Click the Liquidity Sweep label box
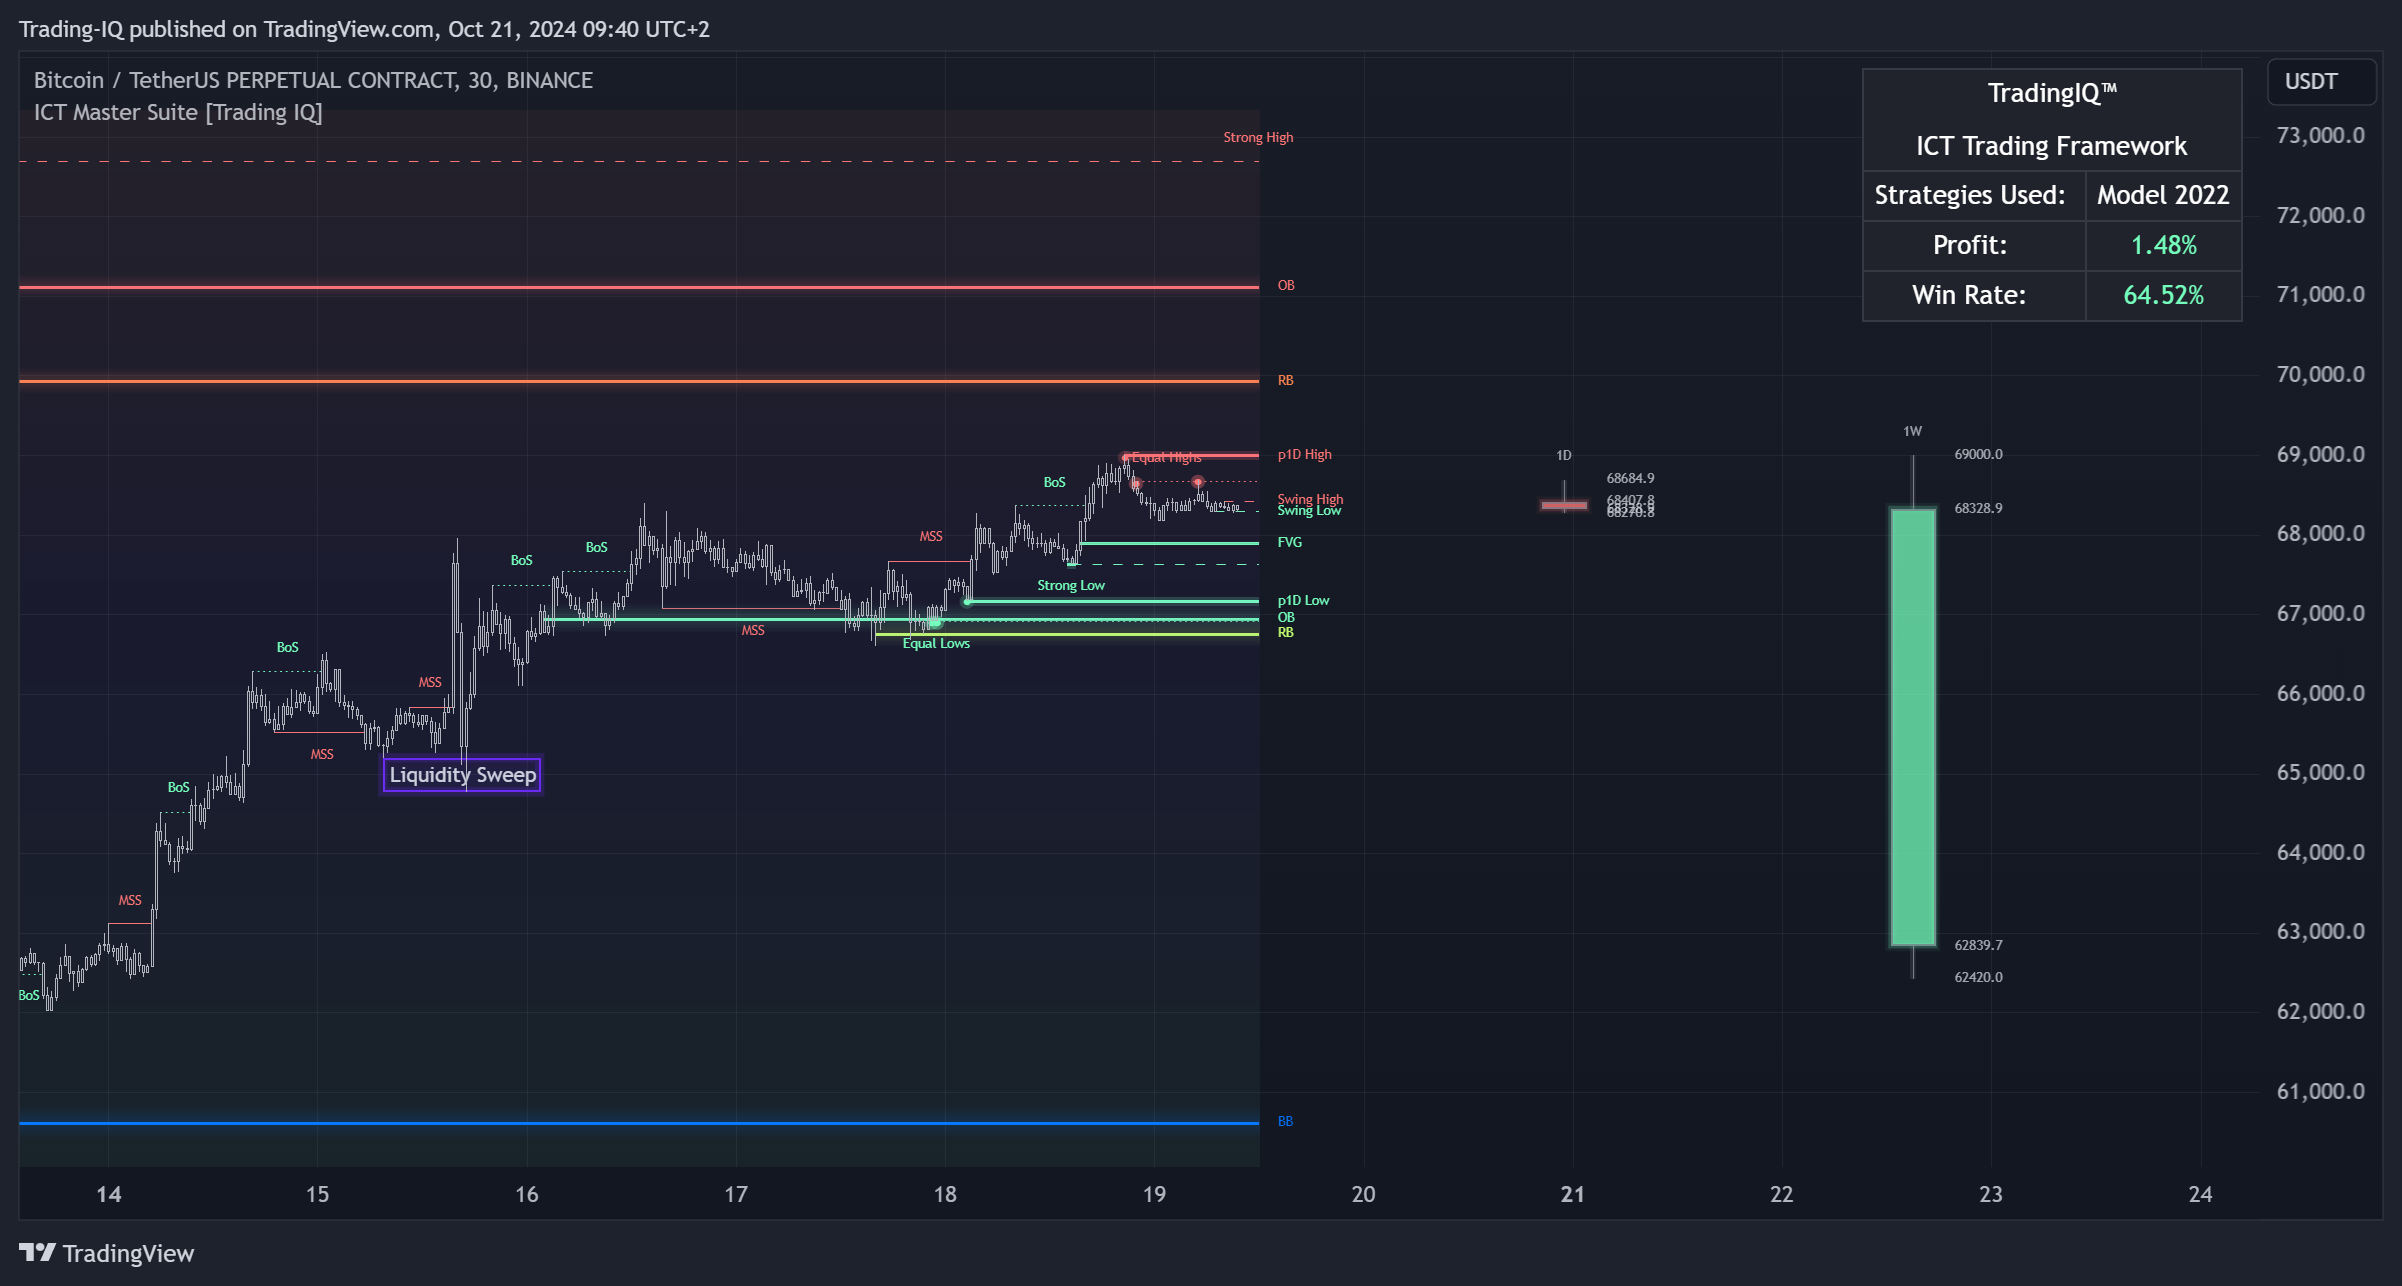This screenshot has width=2402, height=1286. tap(462, 775)
